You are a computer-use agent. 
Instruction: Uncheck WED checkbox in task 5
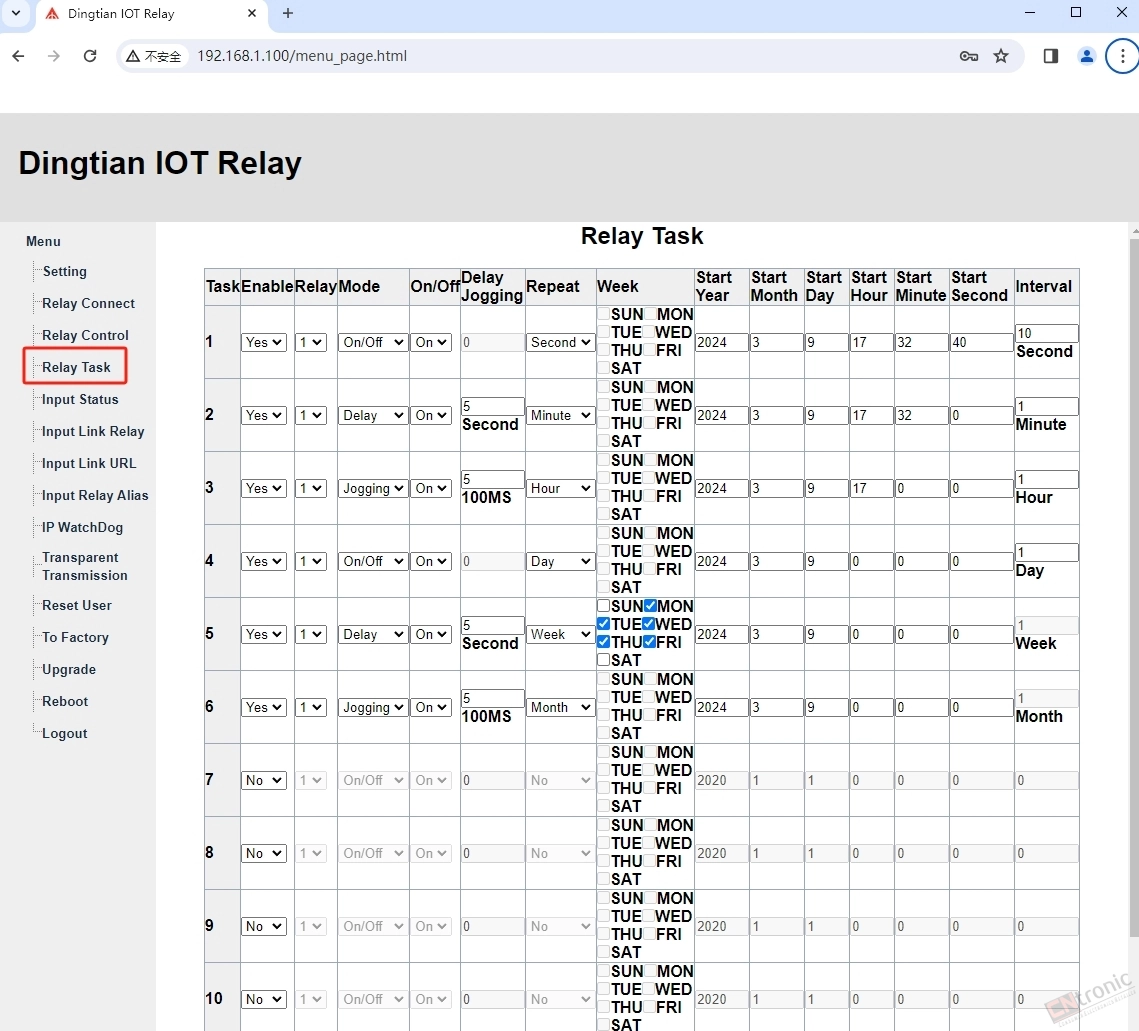click(649, 623)
